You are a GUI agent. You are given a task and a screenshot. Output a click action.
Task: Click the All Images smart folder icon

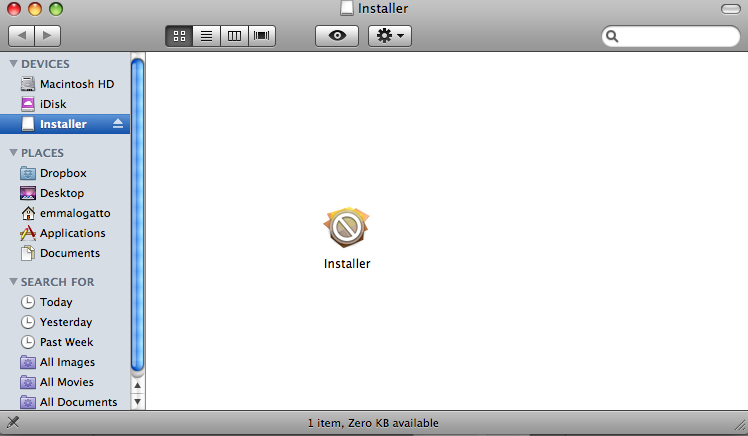(28, 363)
